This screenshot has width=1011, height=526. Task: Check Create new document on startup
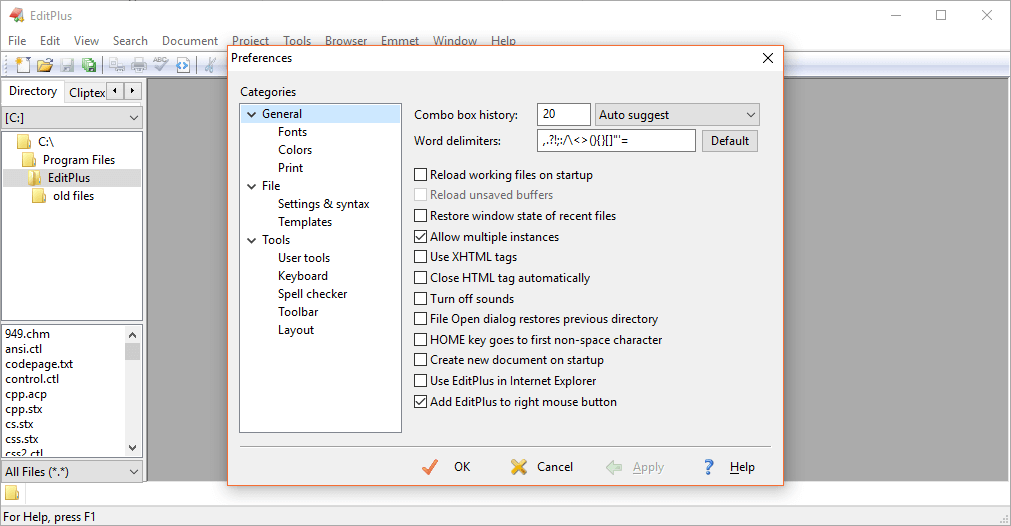[x=420, y=360]
